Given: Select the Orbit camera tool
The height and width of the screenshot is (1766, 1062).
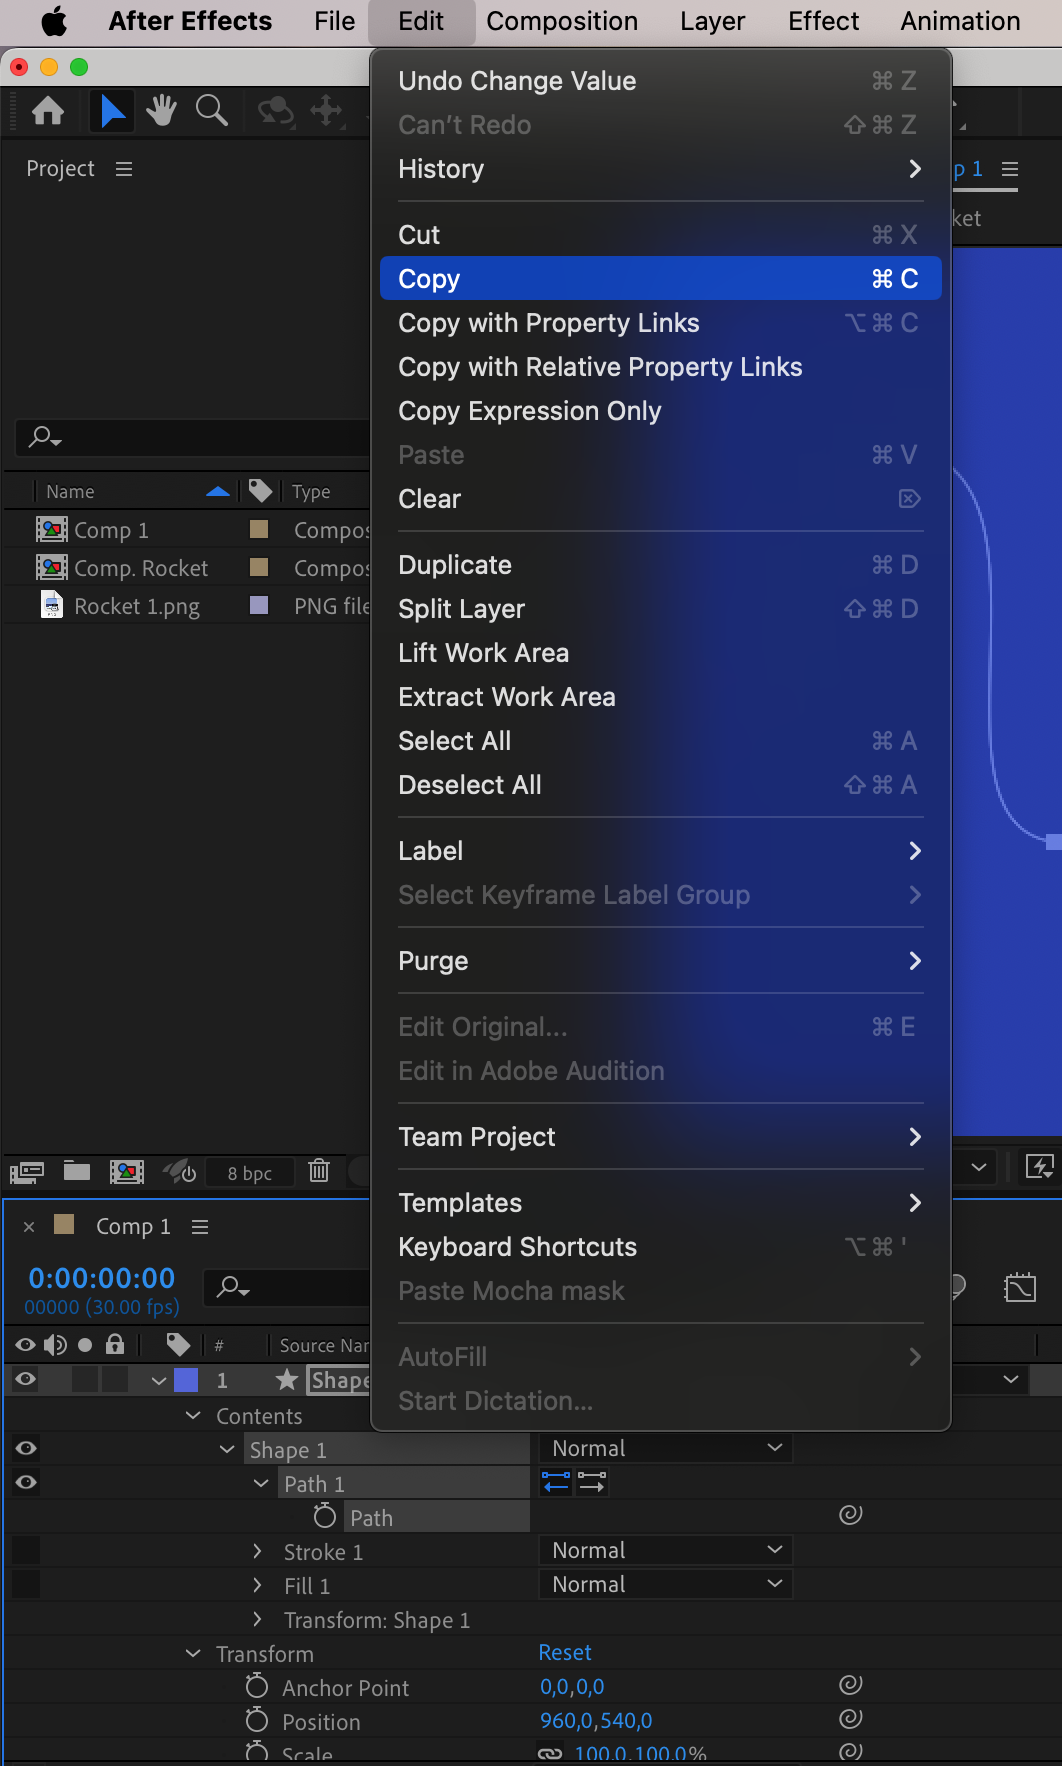Looking at the screenshot, I should point(276,110).
